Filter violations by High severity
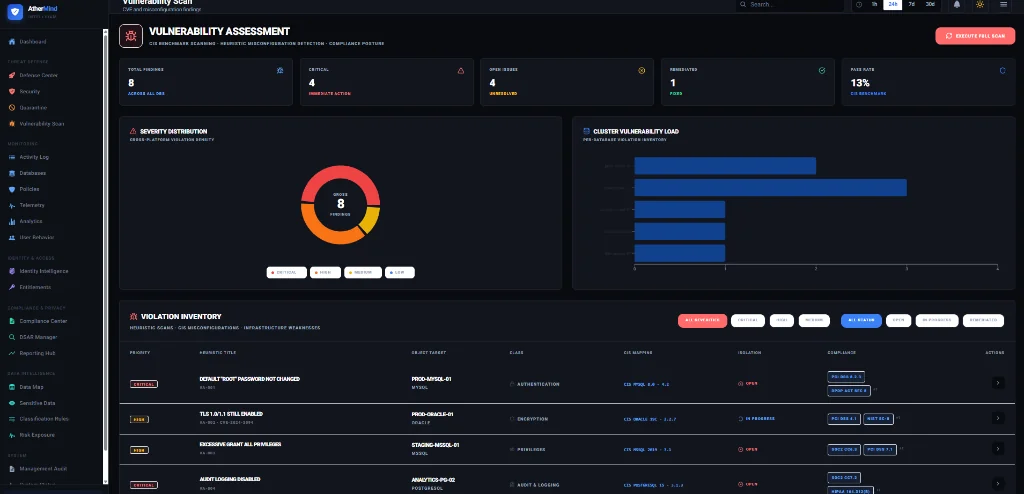This screenshot has width=1024, height=494. [x=782, y=321]
